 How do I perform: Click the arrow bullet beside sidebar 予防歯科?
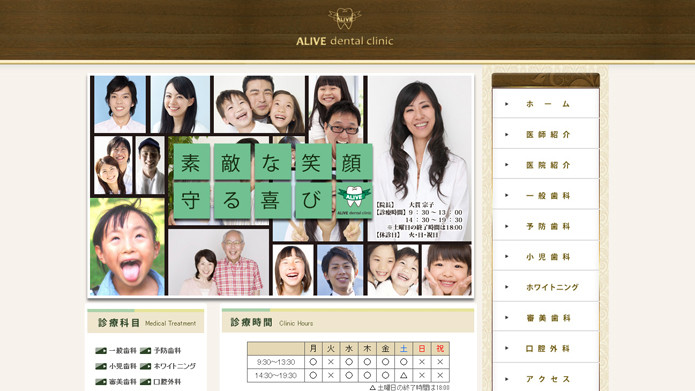point(507,226)
